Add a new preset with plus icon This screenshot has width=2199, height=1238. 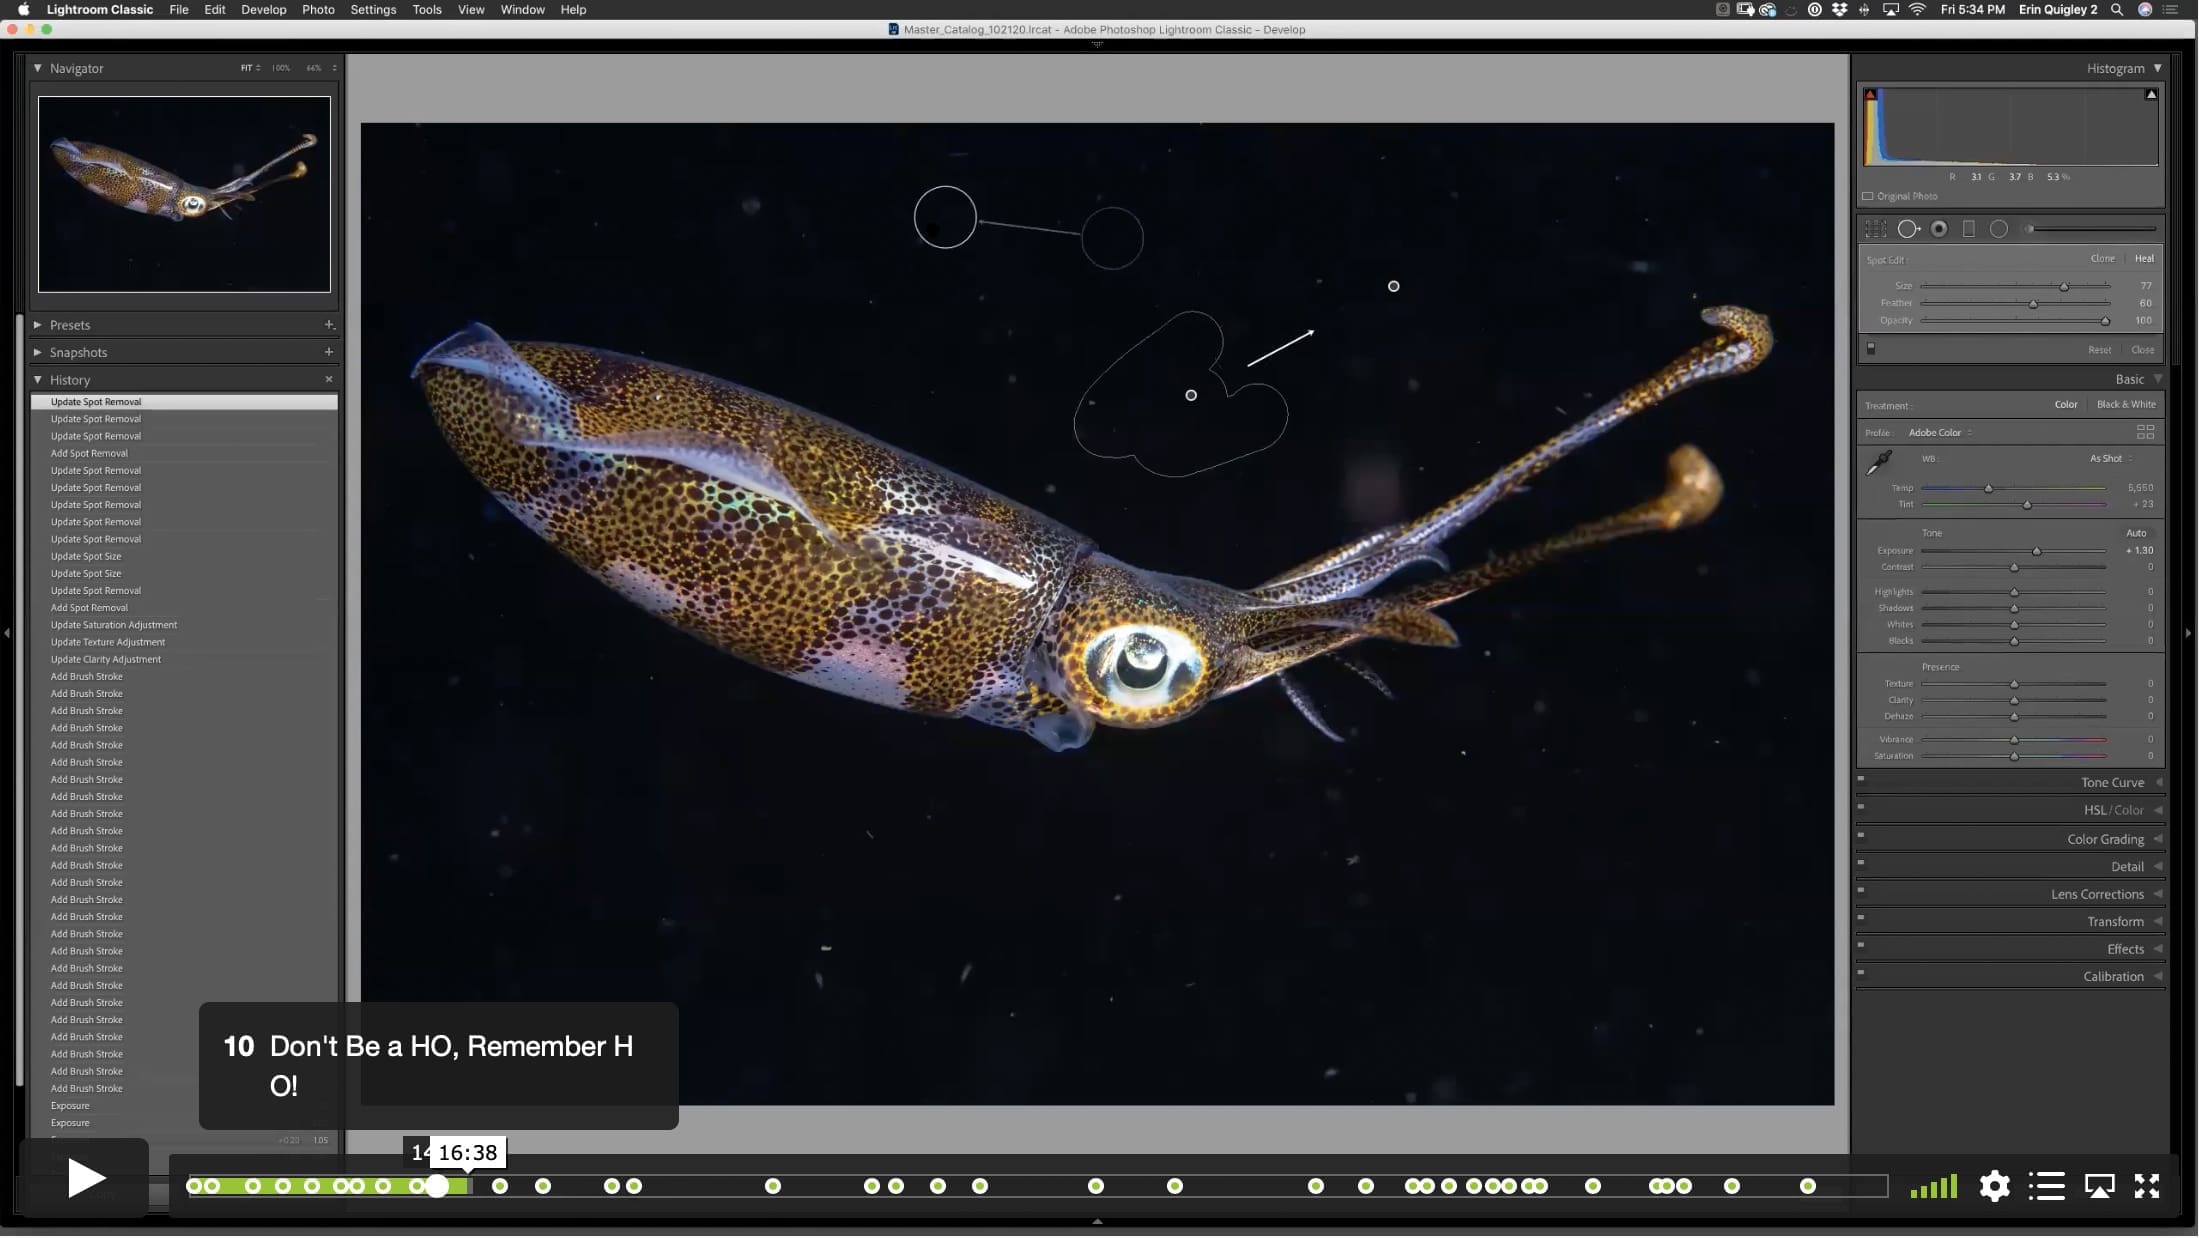328,325
